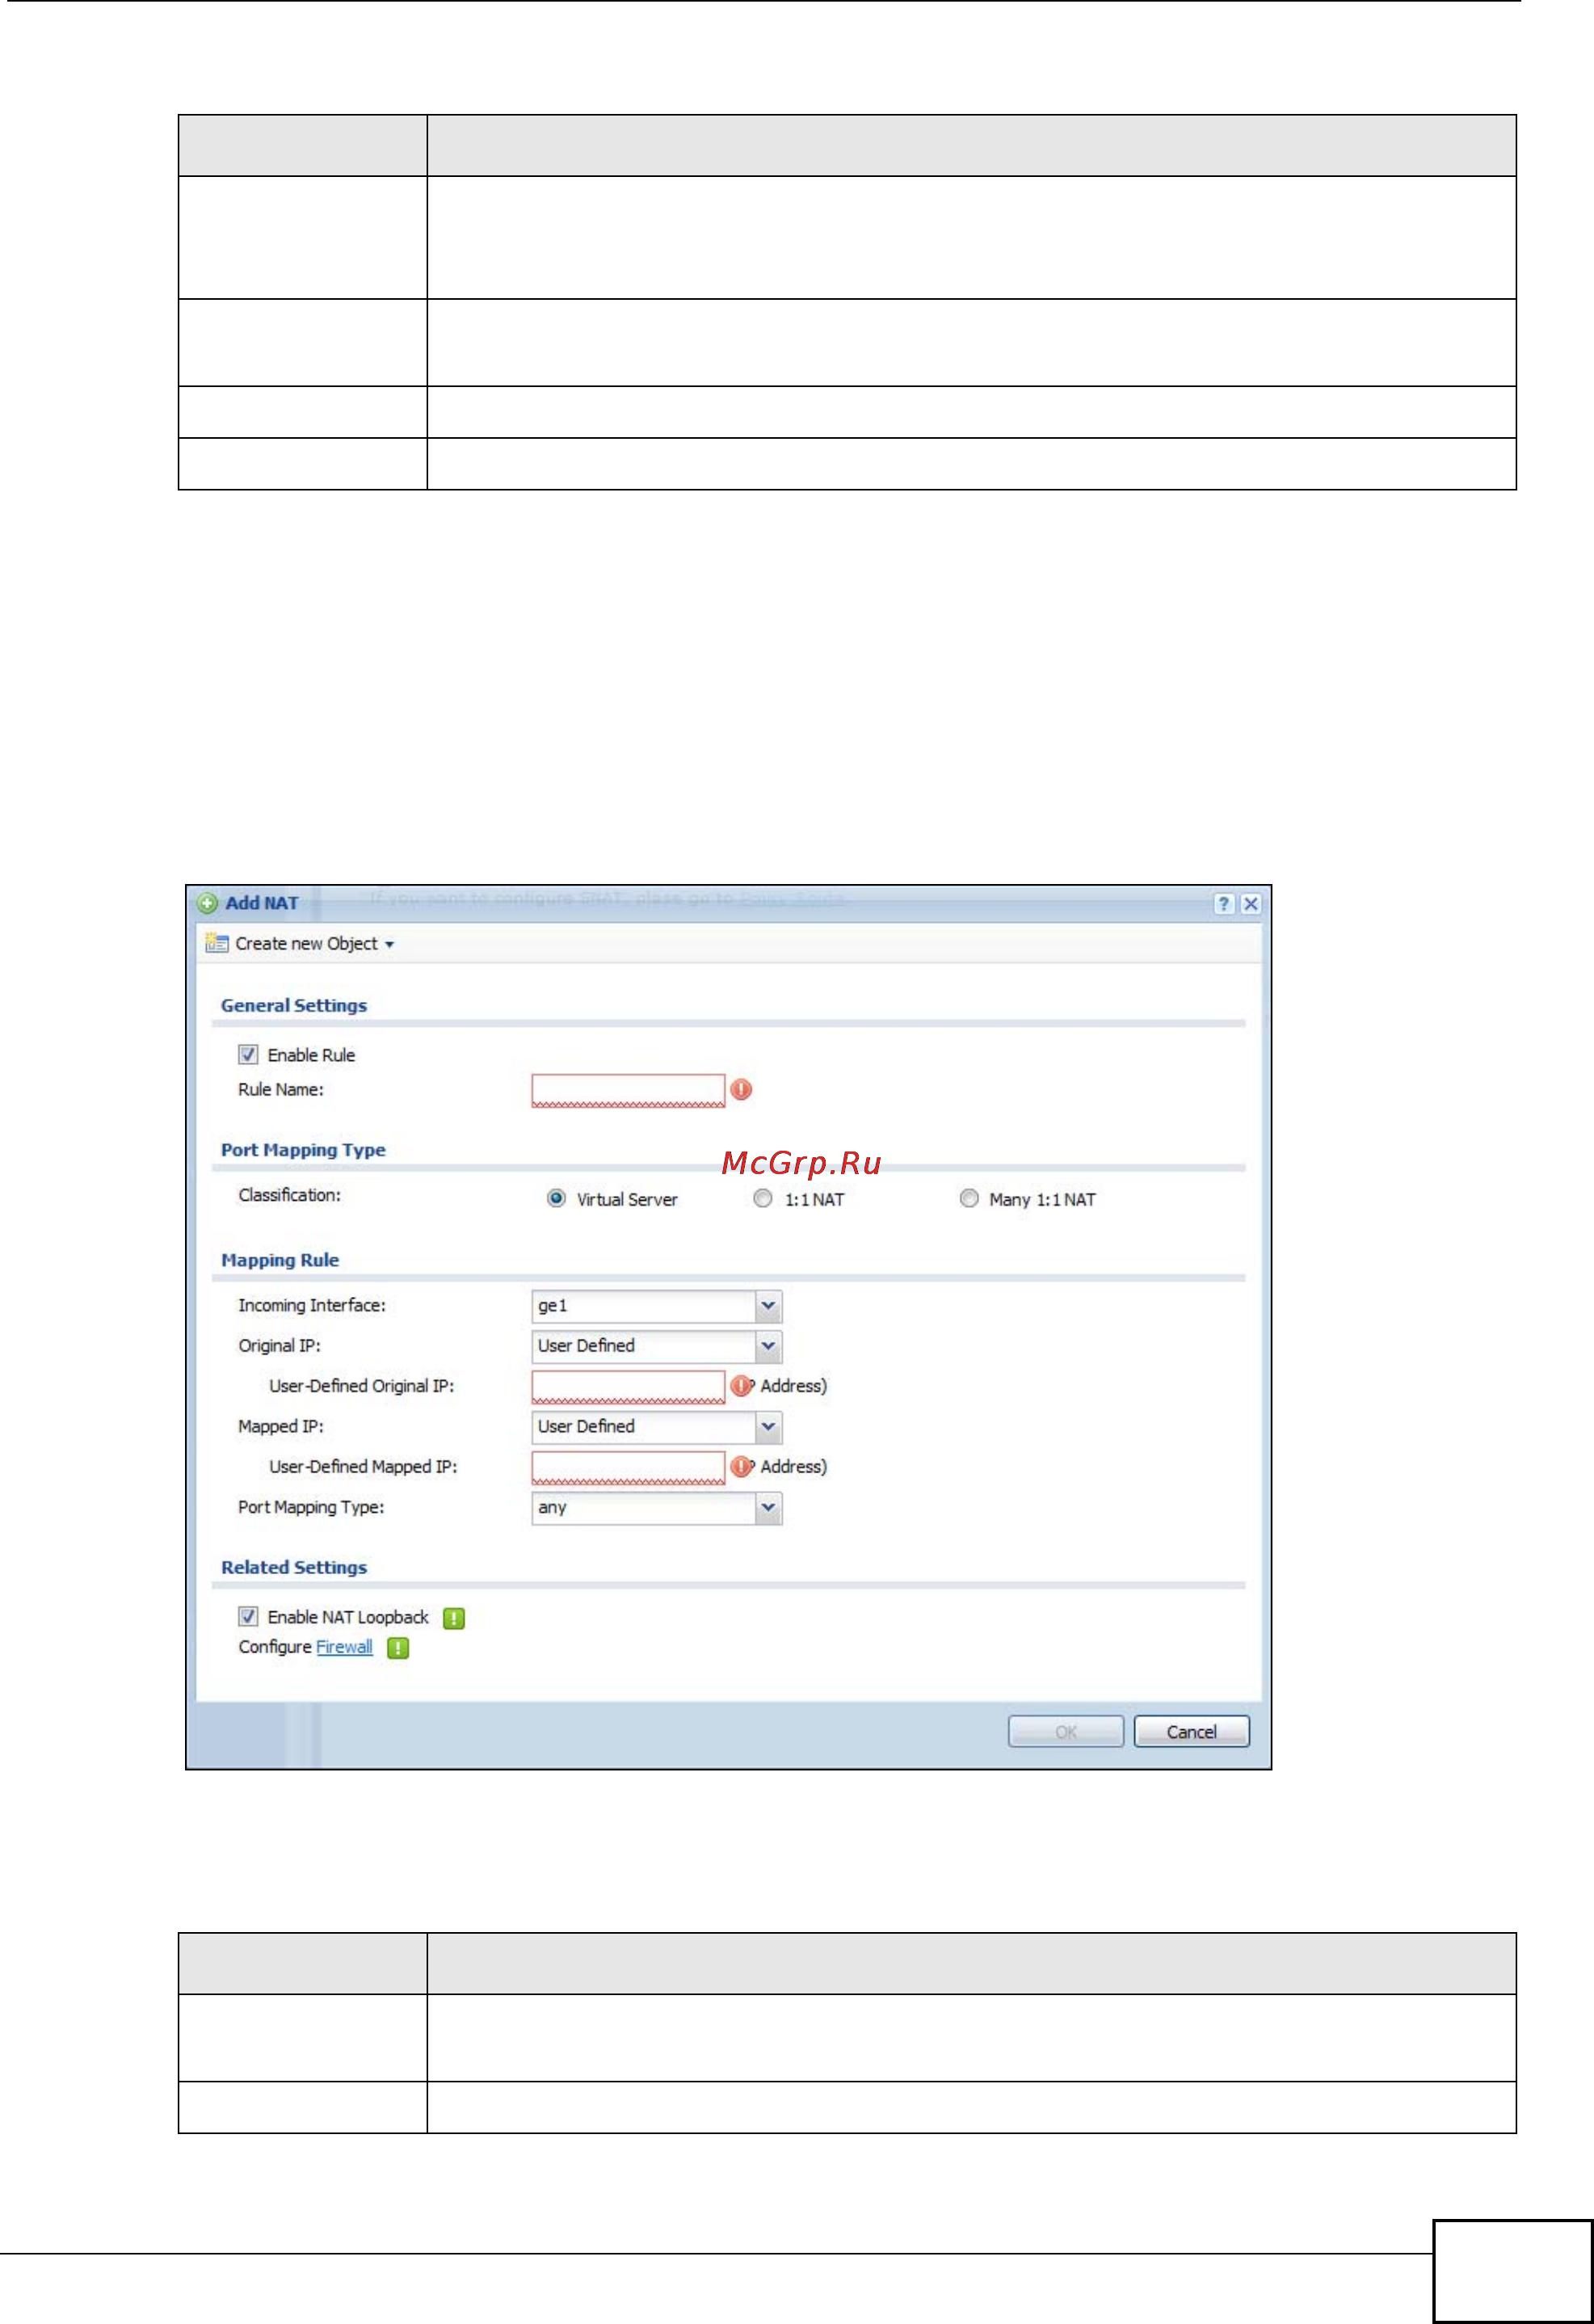Viewport: 1594px width, 2324px height.
Task: Toggle the Enable Rule checkbox
Action: [x=248, y=1055]
